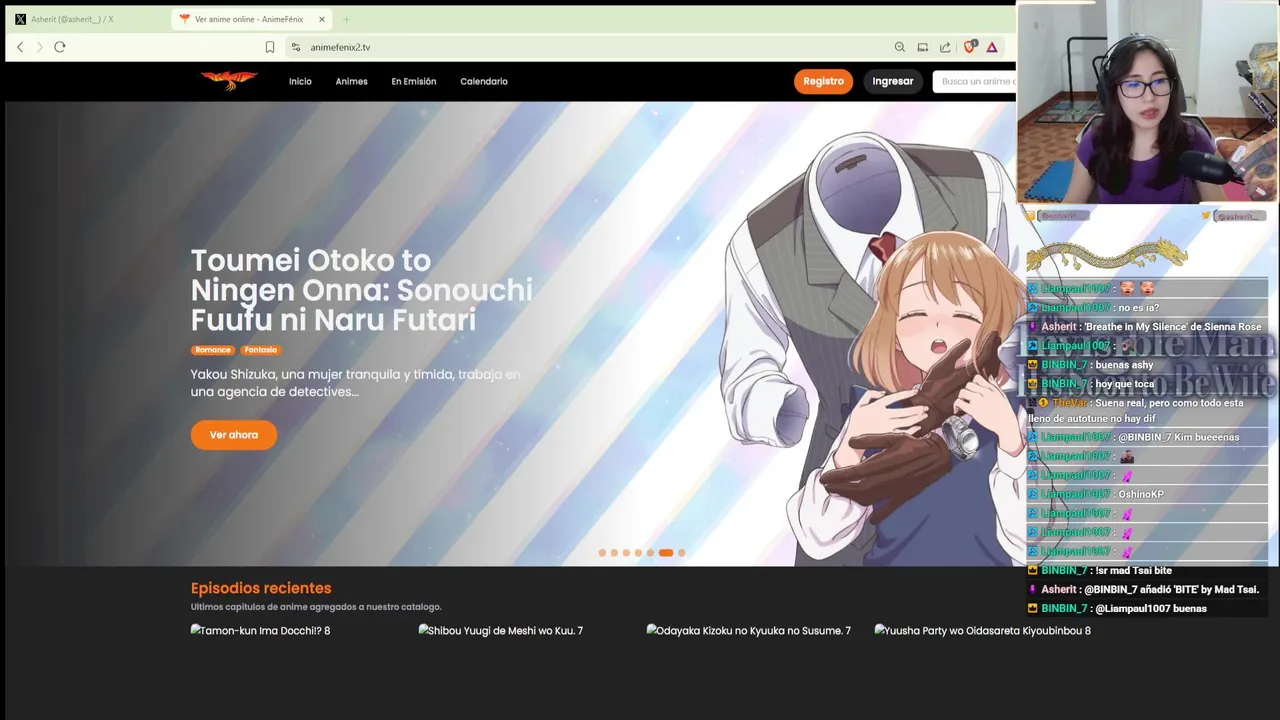Share the page using the share icon
The width and height of the screenshot is (1280, 720).
945,47
